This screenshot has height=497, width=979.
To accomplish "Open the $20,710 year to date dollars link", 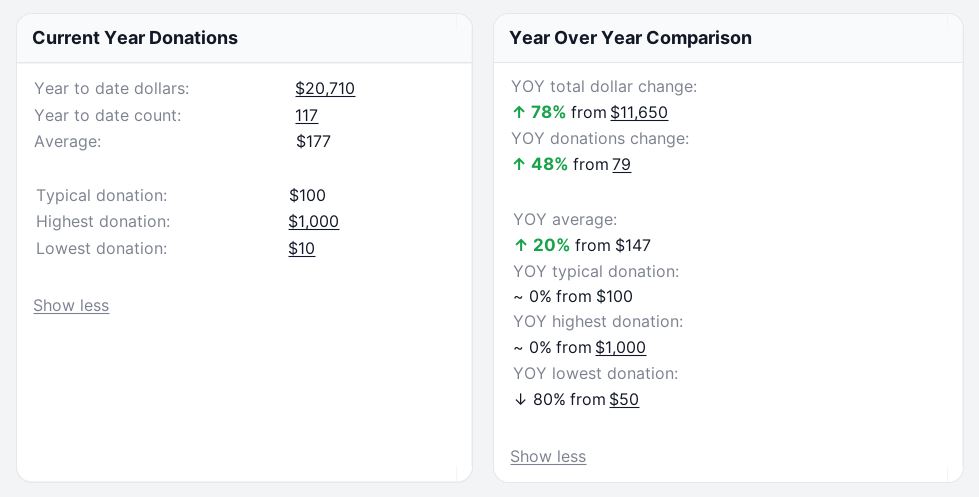I will [325, 89].
